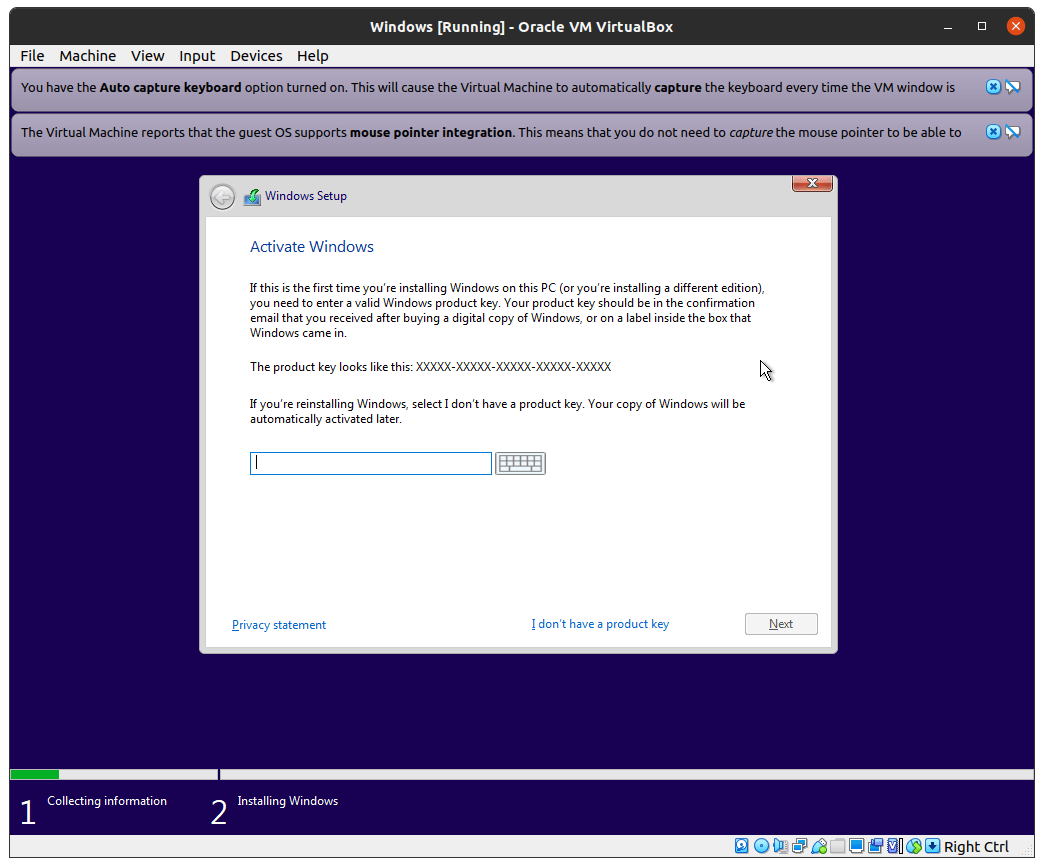Minimize the VirtualBox window
This screenshot has width=1044, height=867.
tap(947, 27)
